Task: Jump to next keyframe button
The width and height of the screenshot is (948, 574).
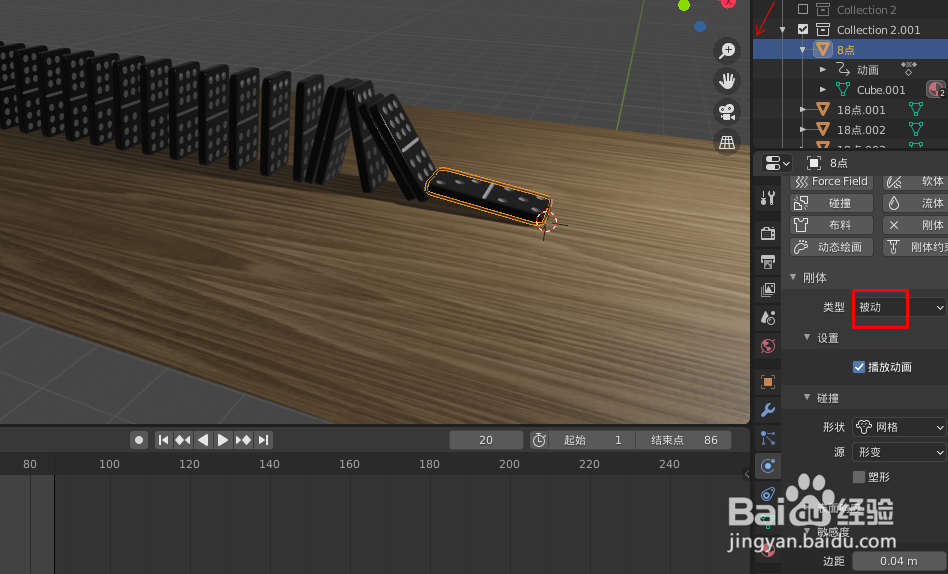Action: [243, 440]
